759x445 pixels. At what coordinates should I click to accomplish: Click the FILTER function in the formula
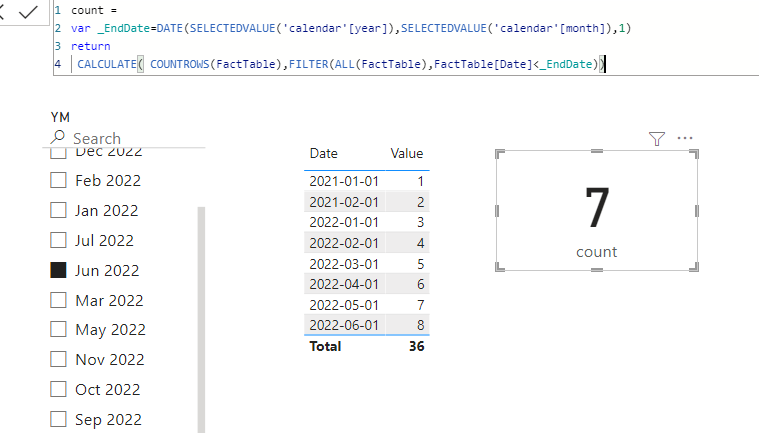click(309, 64)
